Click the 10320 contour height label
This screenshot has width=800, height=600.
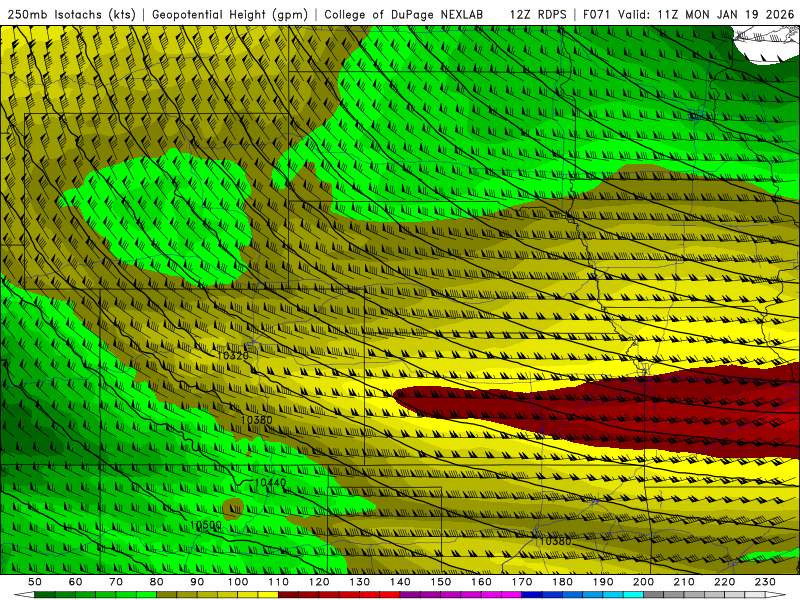coord(232,355)
